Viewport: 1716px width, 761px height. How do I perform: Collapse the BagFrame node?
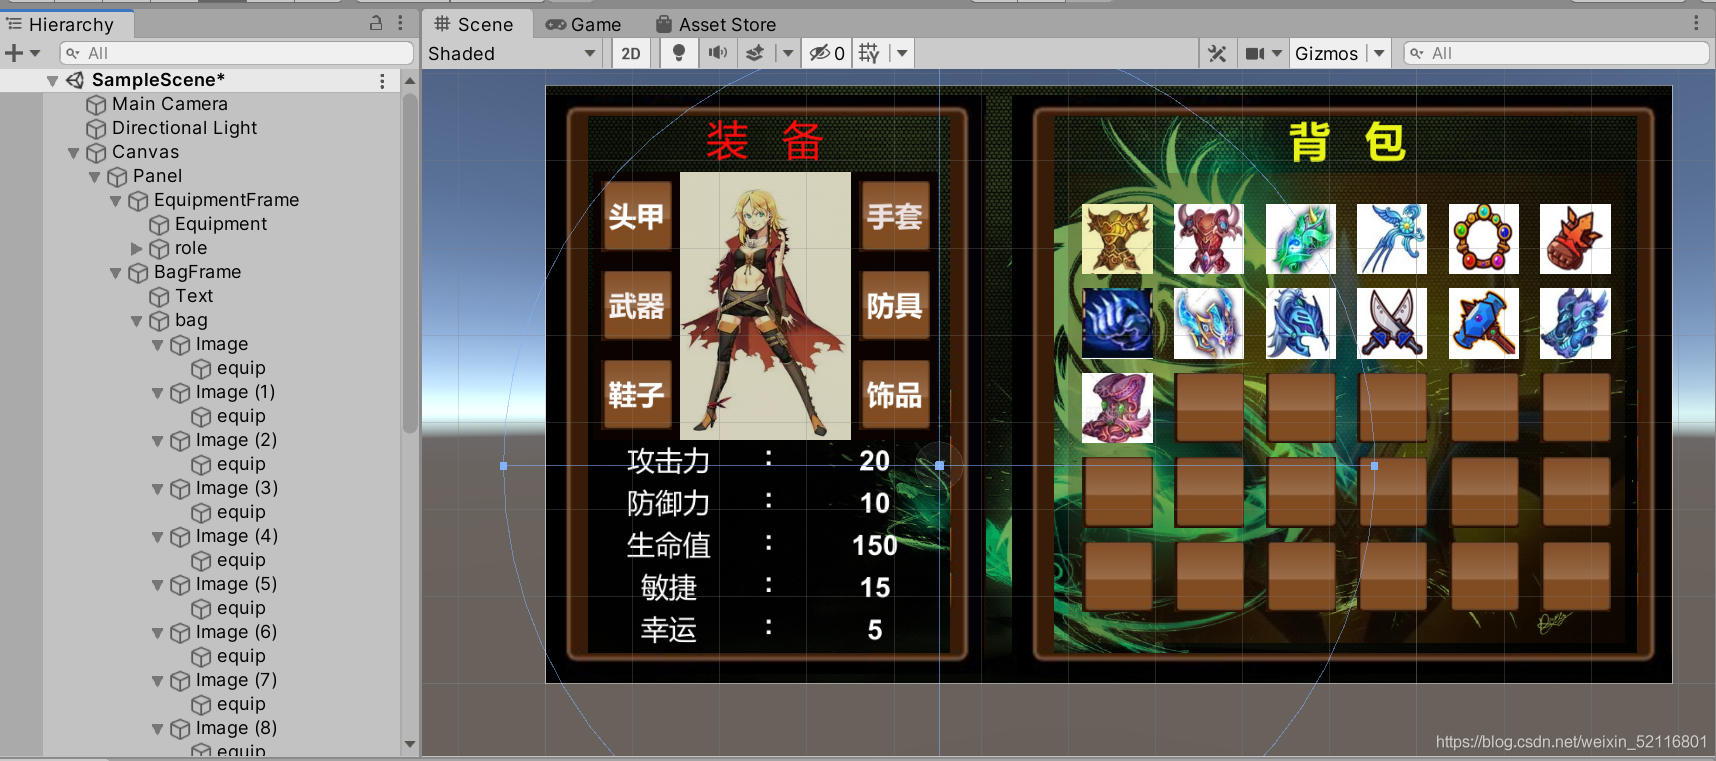115,272
